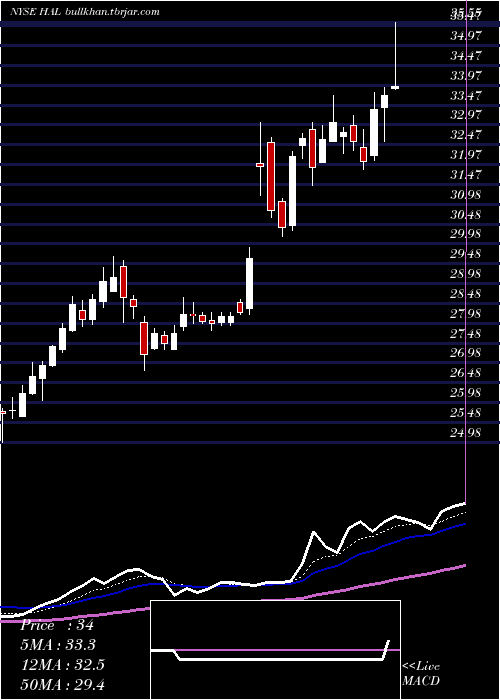Click the 28.98 price axis label

pos(466,274)
